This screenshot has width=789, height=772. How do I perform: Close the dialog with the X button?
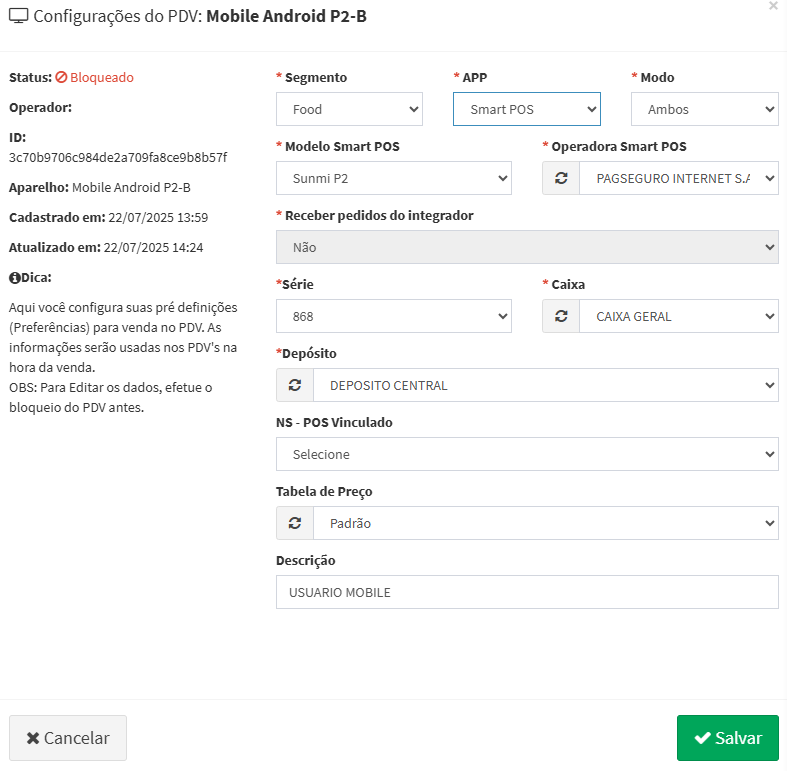(773, 6)
